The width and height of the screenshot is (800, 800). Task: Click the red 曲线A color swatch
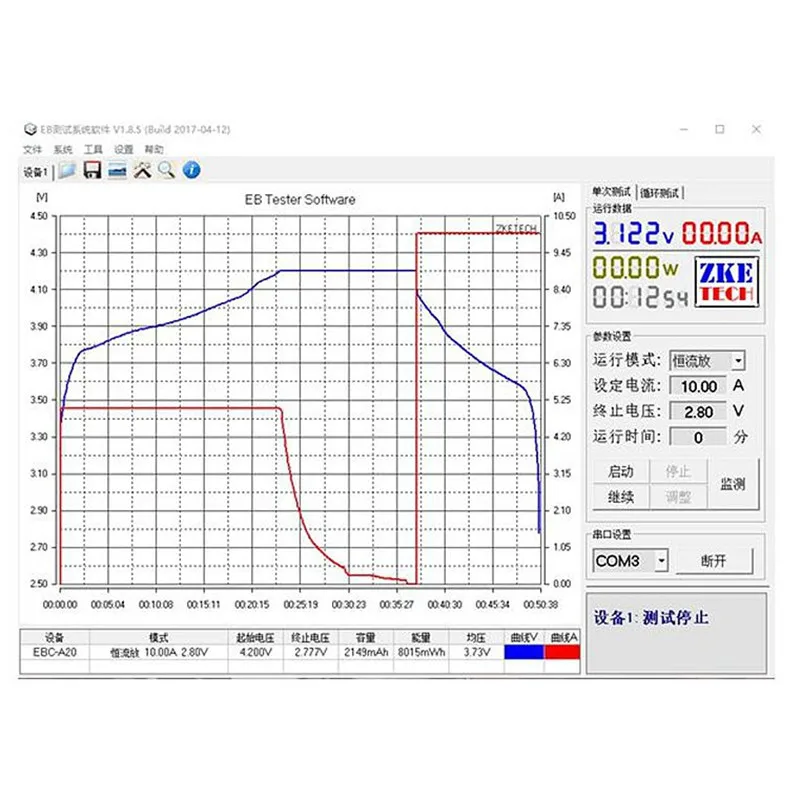click(562, 652)
